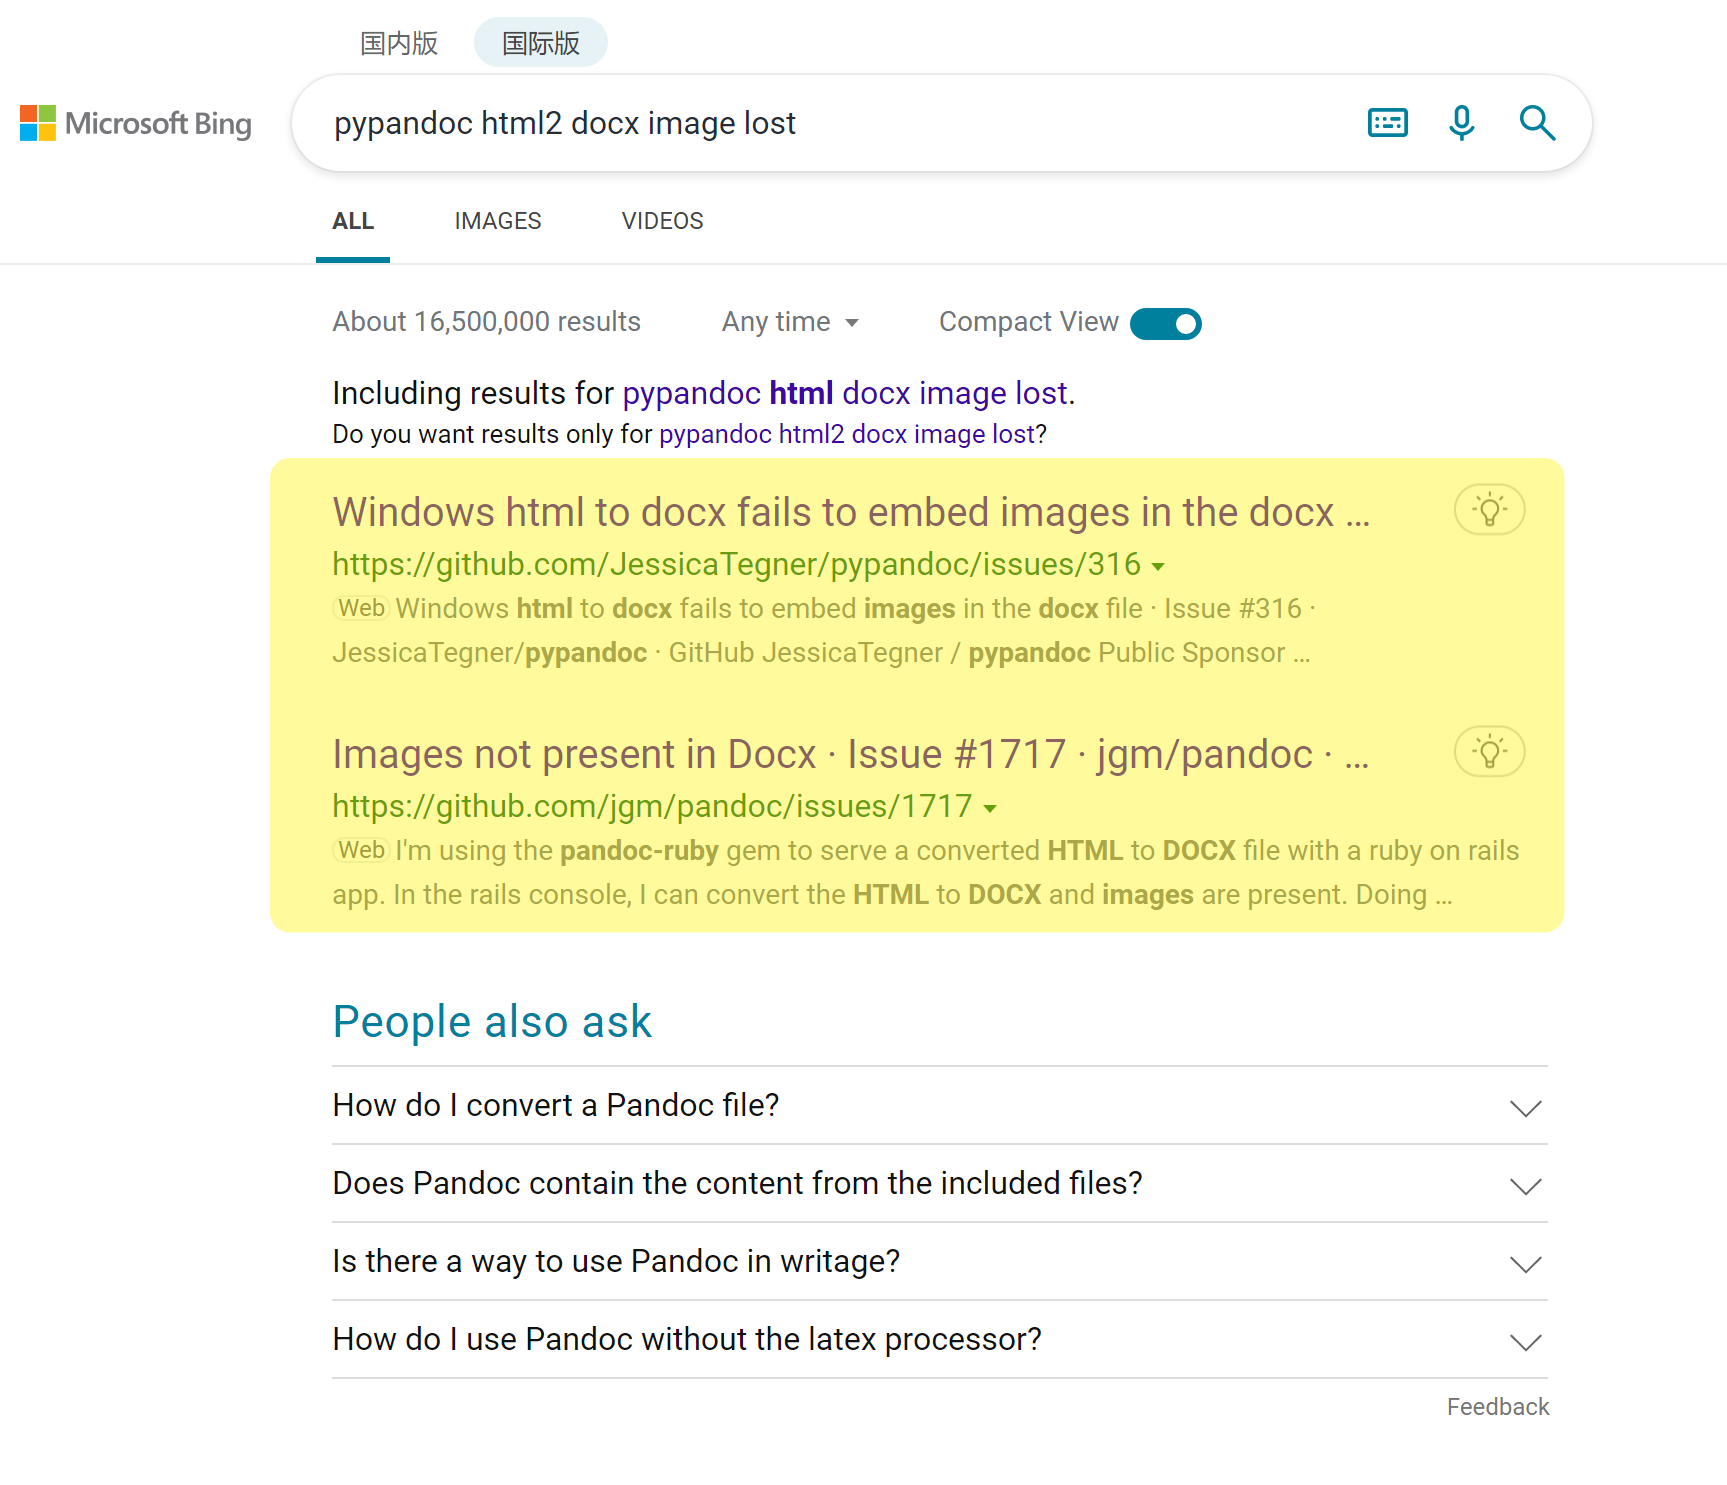Expand "Is there a way to use Pandoc in writage?"

pos(940,1261)
